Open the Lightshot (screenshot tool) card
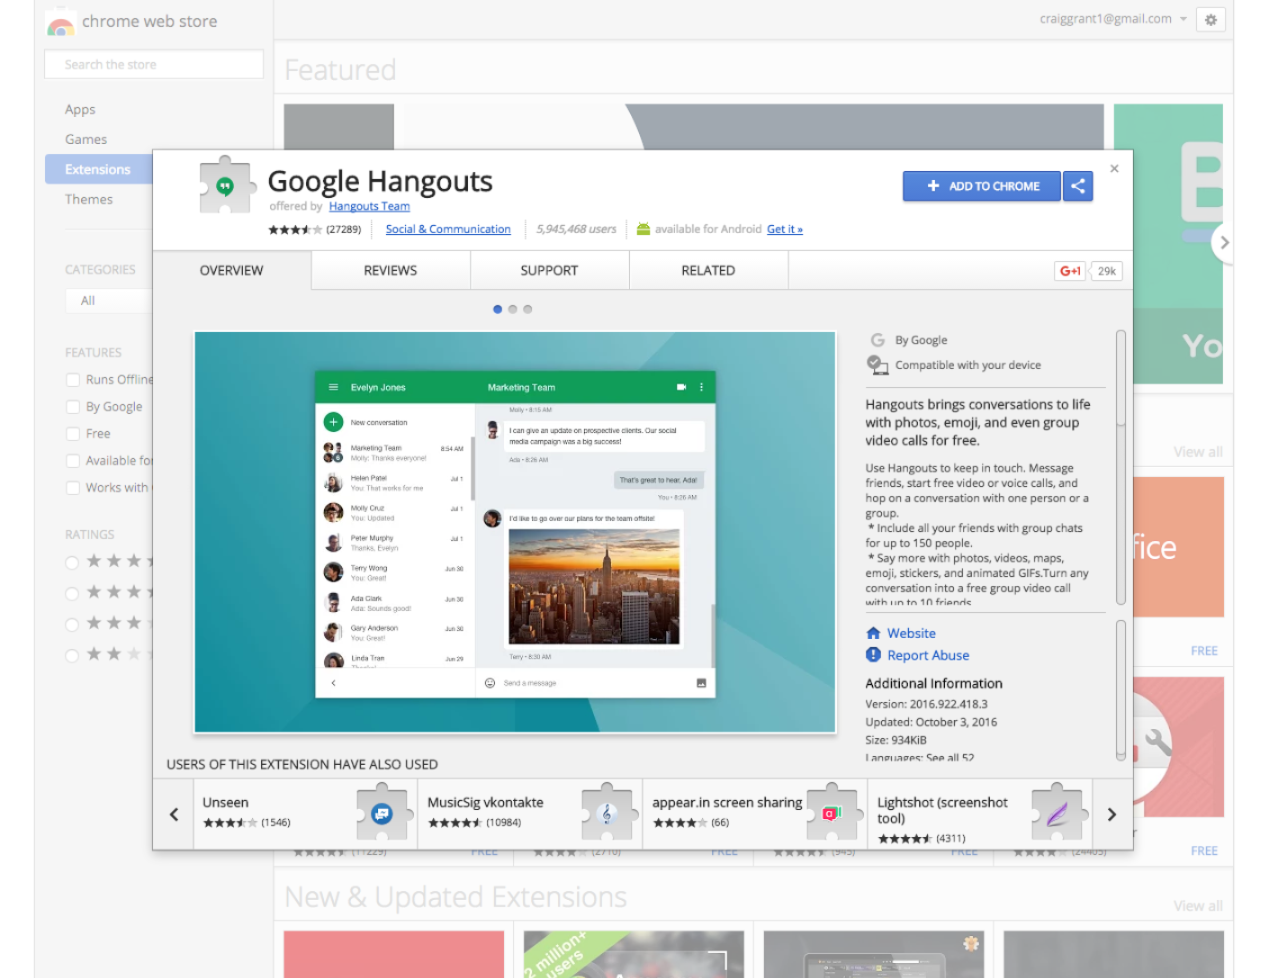The image size is (1284, 978). (x=980, y=814)
